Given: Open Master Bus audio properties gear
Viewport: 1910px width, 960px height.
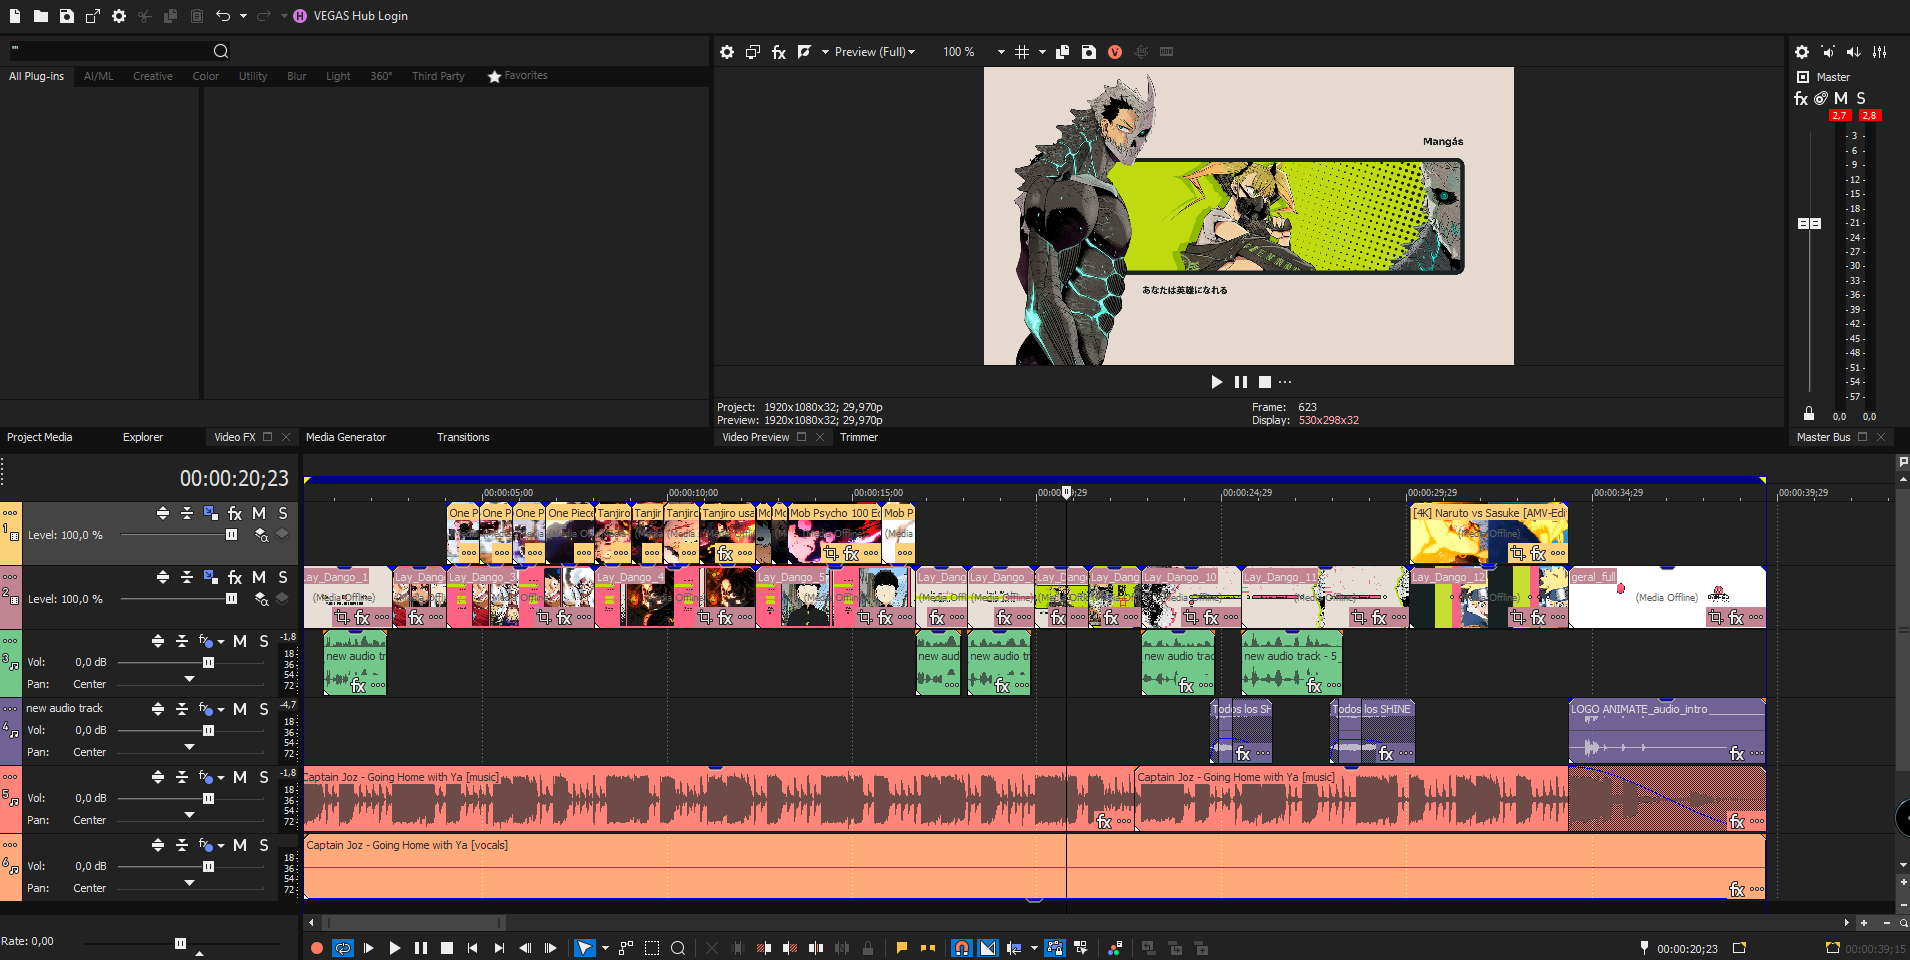Looking at the screenshot, I should click(x=1802, y=52).
